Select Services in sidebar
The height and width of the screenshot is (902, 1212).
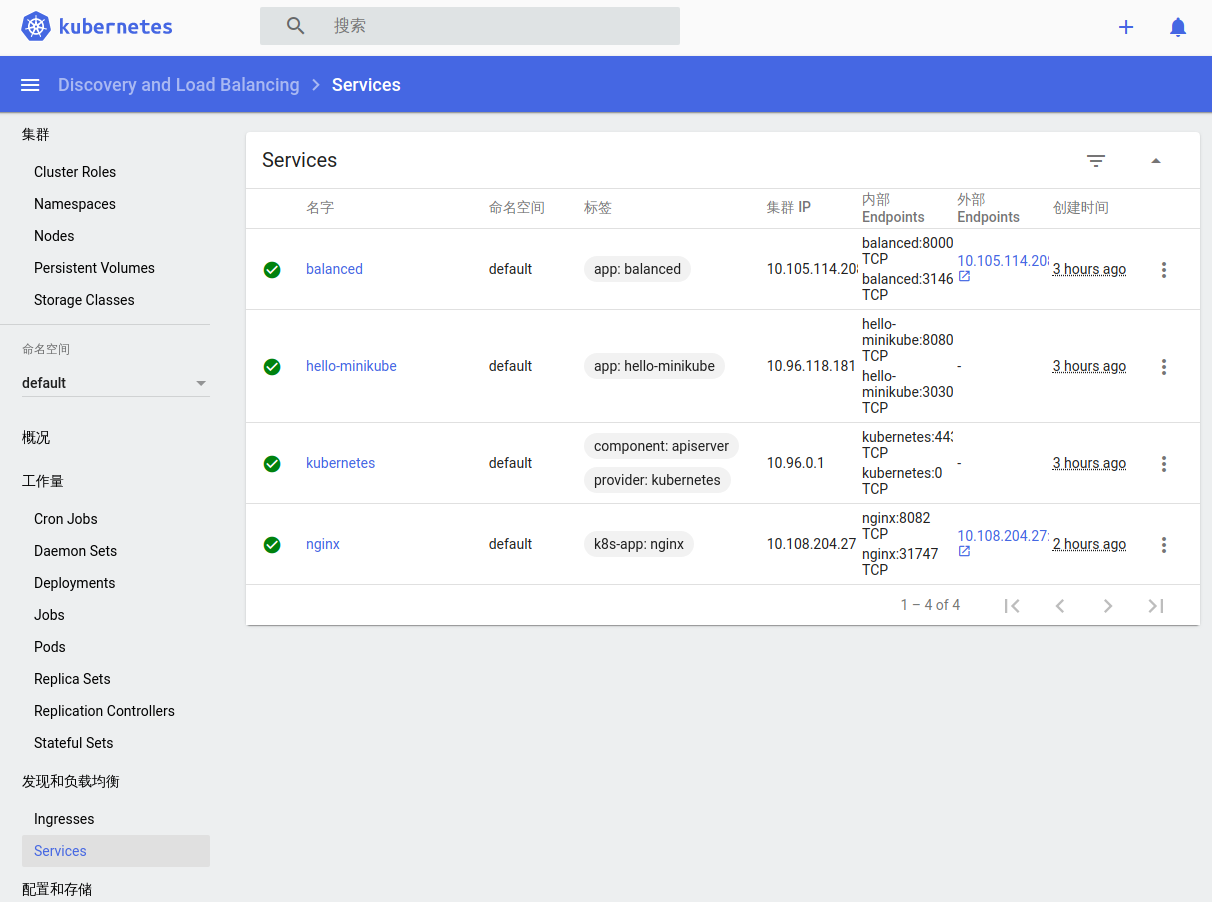116,851
